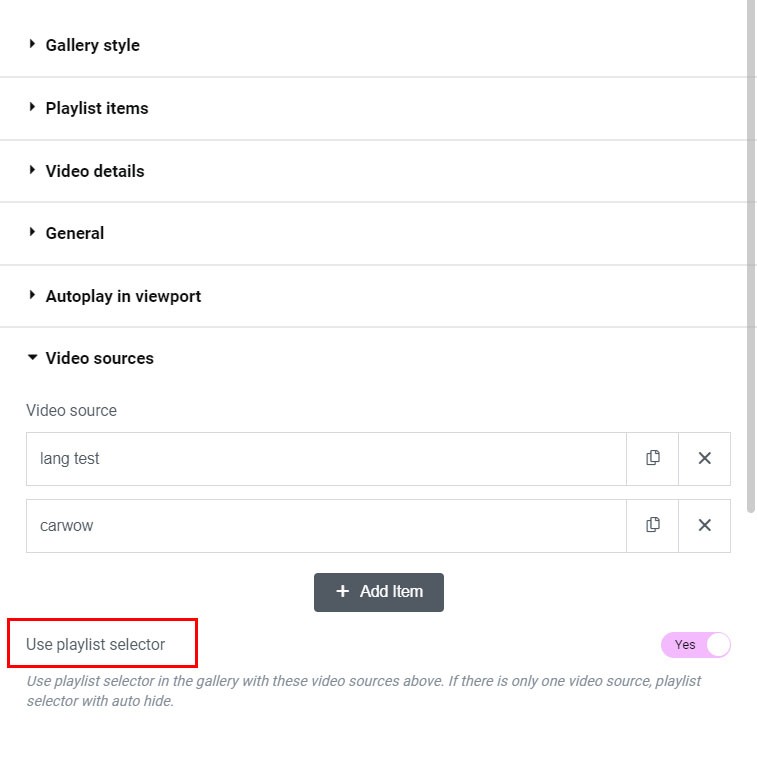Image resolution: width=757 pixels, height=759 pixels.
Task: Collapse the Video sources section arrow
Action: click(33, 357)
